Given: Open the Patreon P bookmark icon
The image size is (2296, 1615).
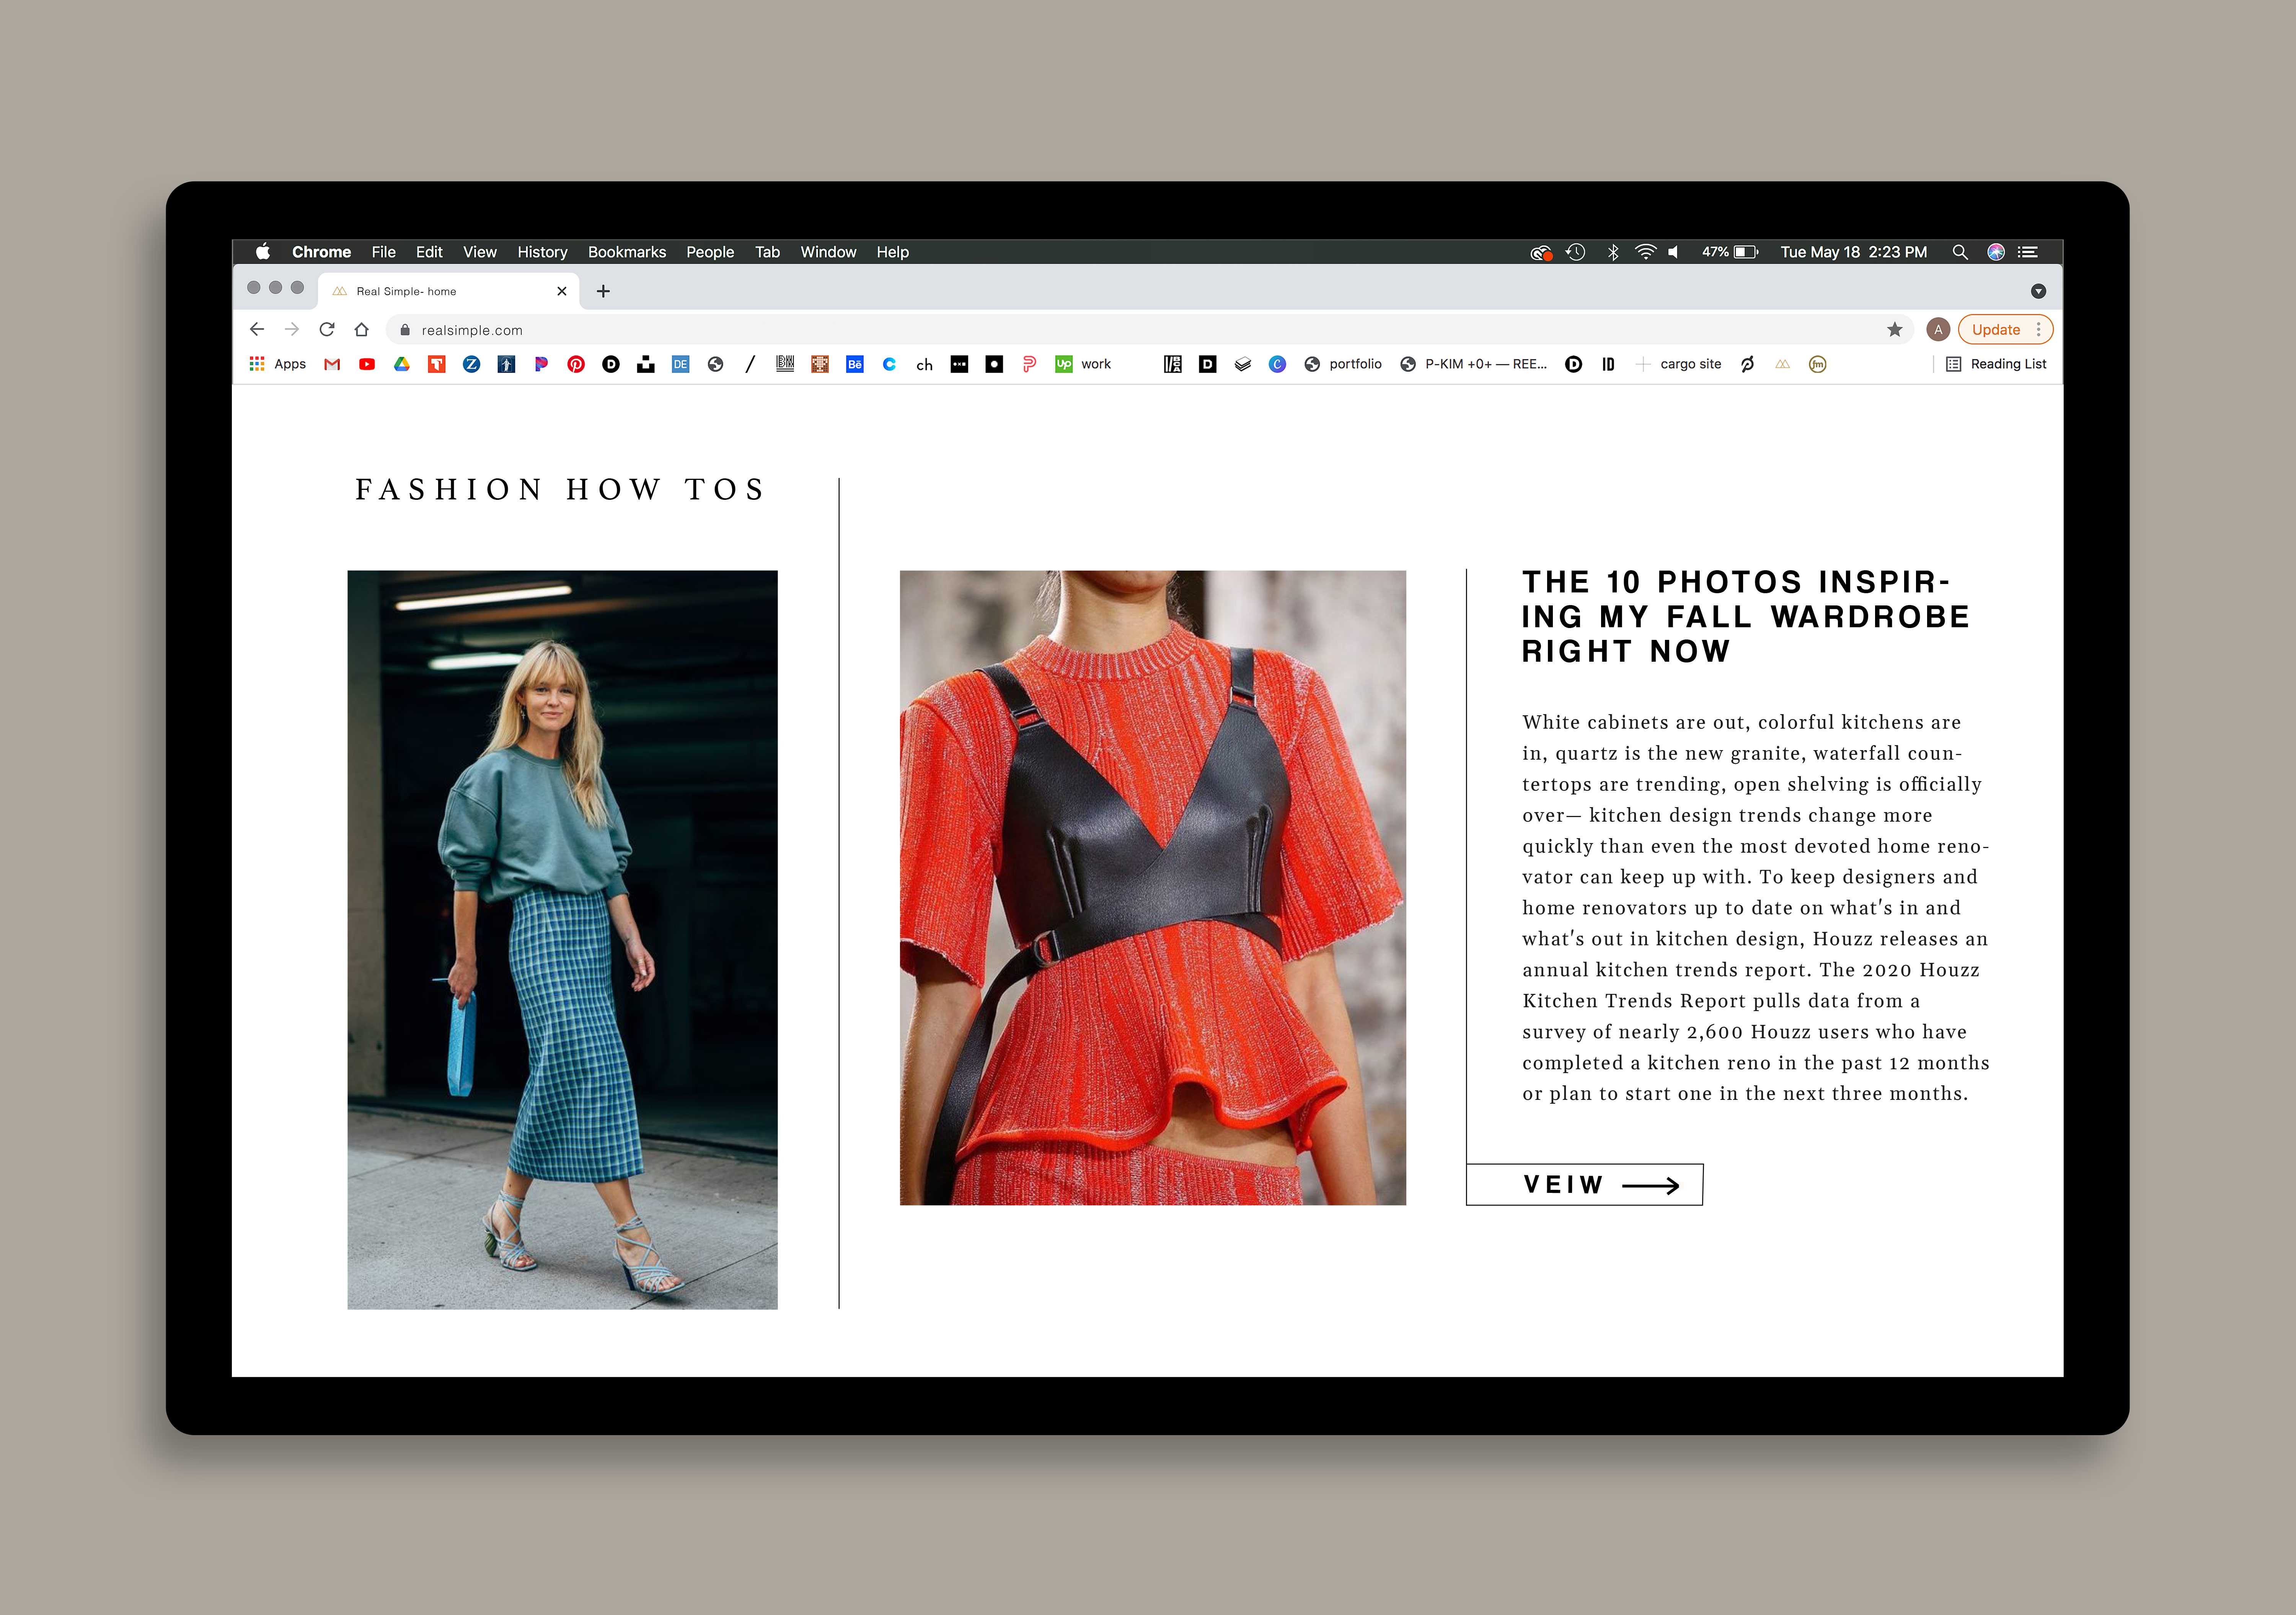Looking at the screenshot, I should pos(541,364).
